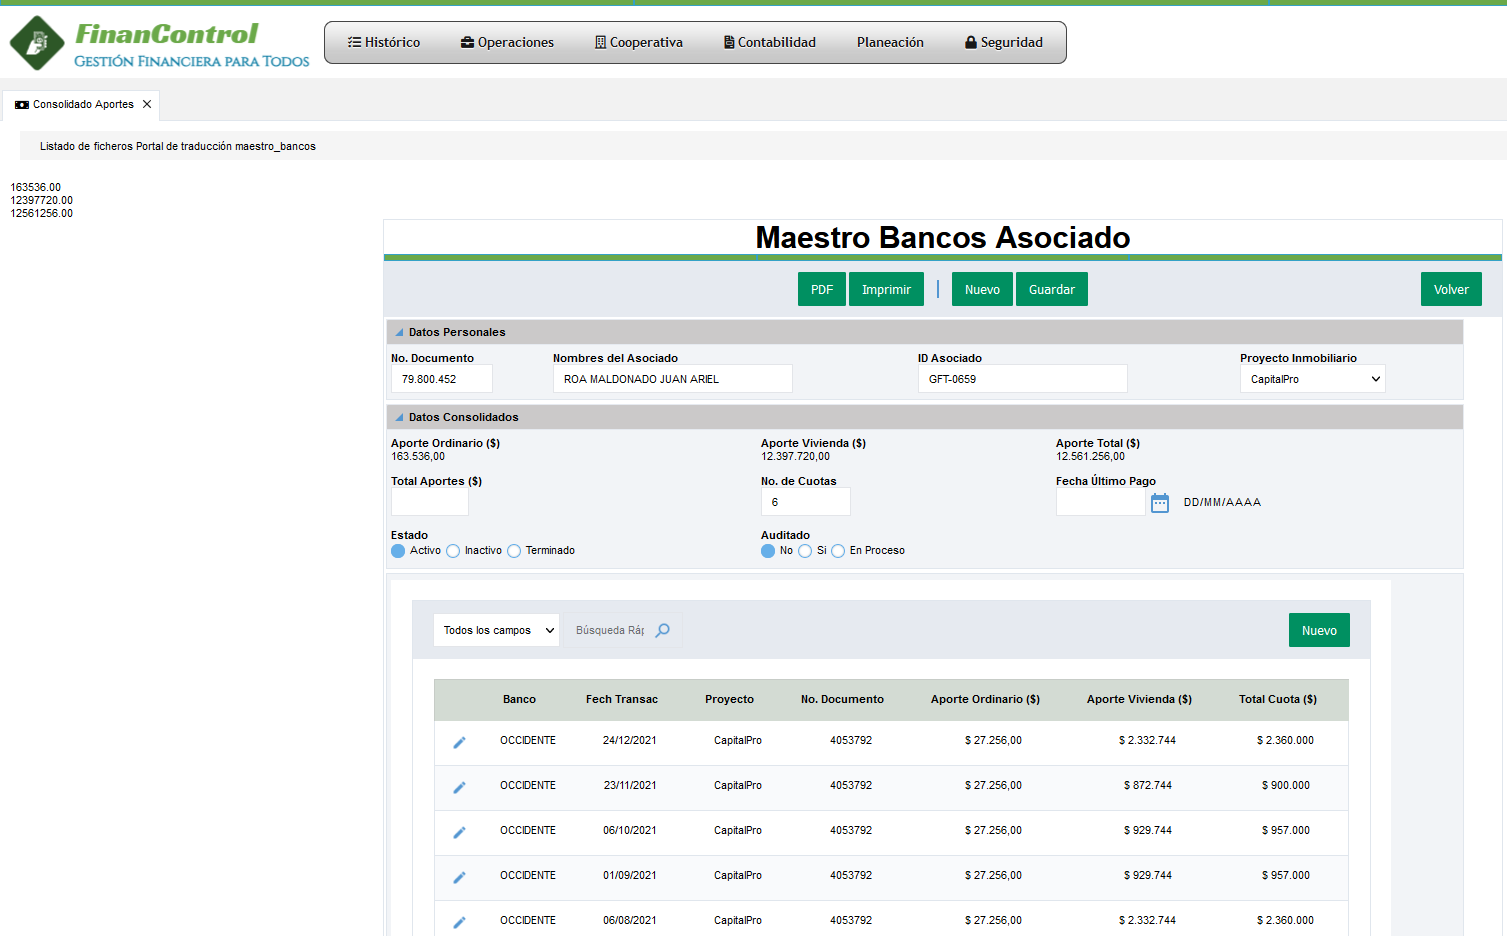Screen dimensions: 1507x936
Task: Click the Fecha Último Pago date field
Action: click(1100, 502)
